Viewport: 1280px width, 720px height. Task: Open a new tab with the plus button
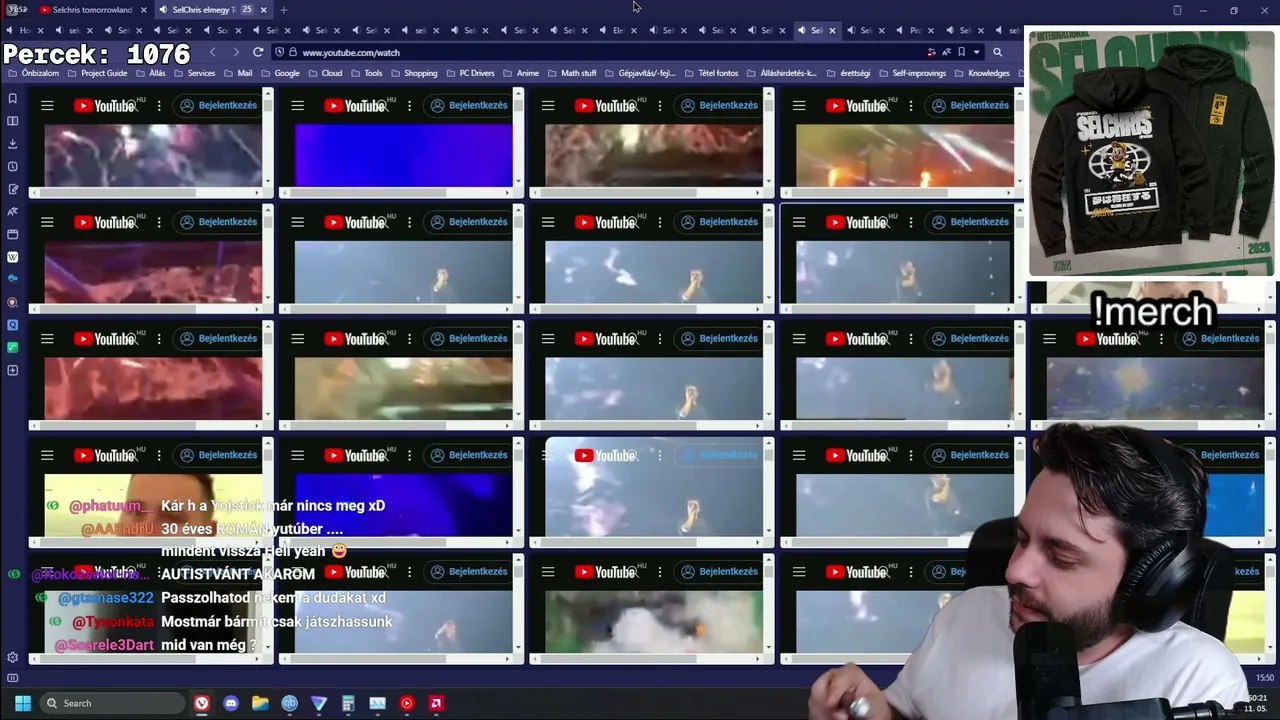tap(283, 10)
